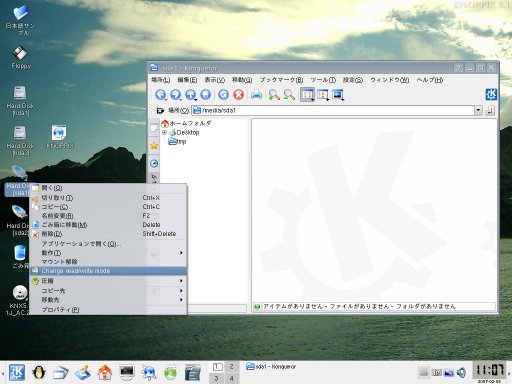Expand the 動作 submenu arrow
The height and width of the screenshot is (384, 512).
[x=181, y=253]
